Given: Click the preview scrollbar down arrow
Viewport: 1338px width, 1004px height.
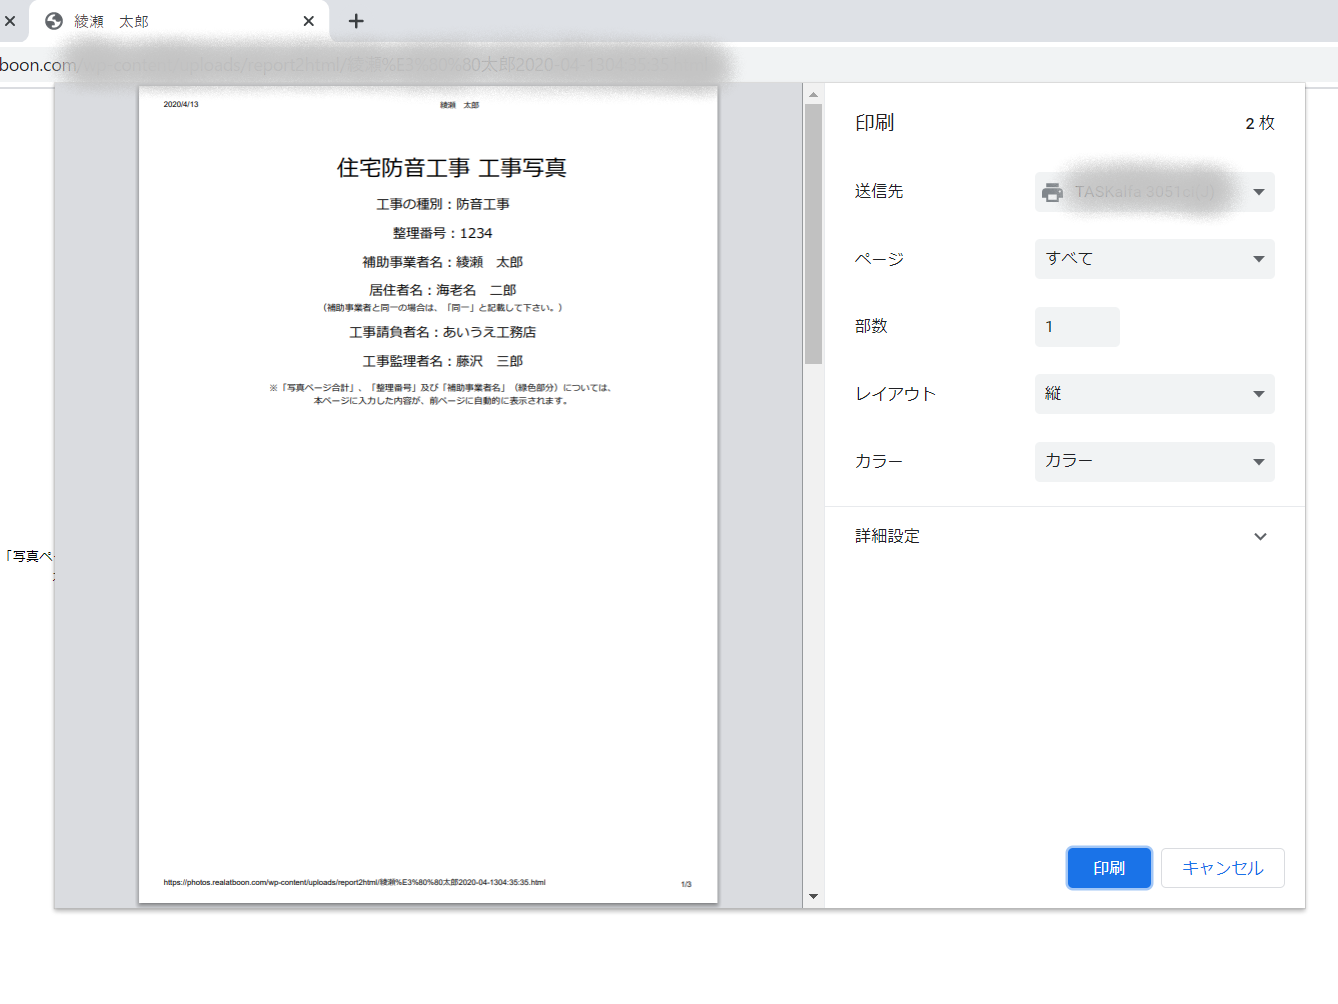Looking at the screenshot, I should click(813, 896).
